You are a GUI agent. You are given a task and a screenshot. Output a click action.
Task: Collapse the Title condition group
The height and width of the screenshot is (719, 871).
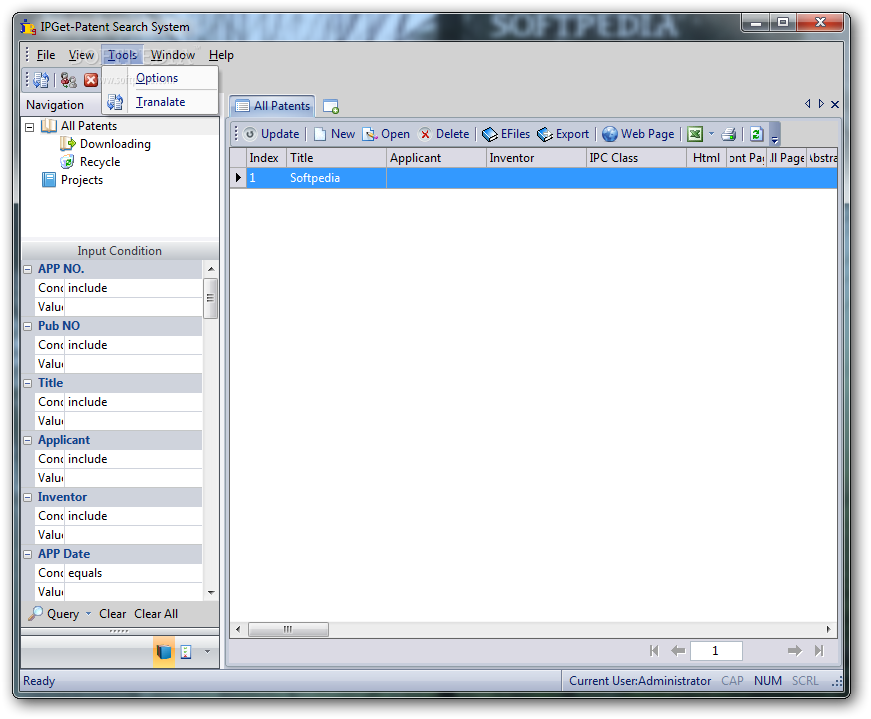click(28, 383)
